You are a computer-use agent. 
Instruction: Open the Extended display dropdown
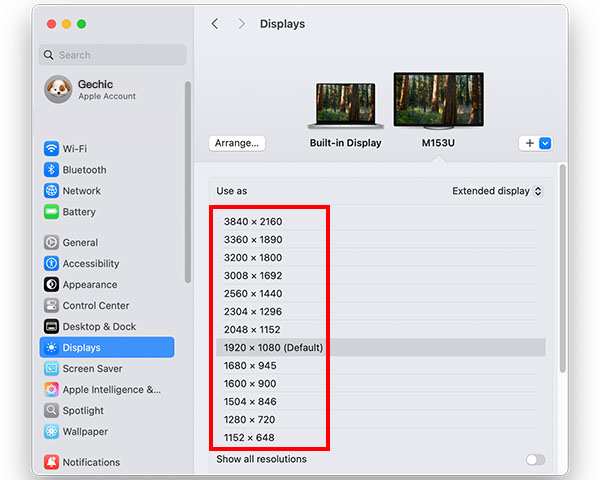tap(497, 191)
